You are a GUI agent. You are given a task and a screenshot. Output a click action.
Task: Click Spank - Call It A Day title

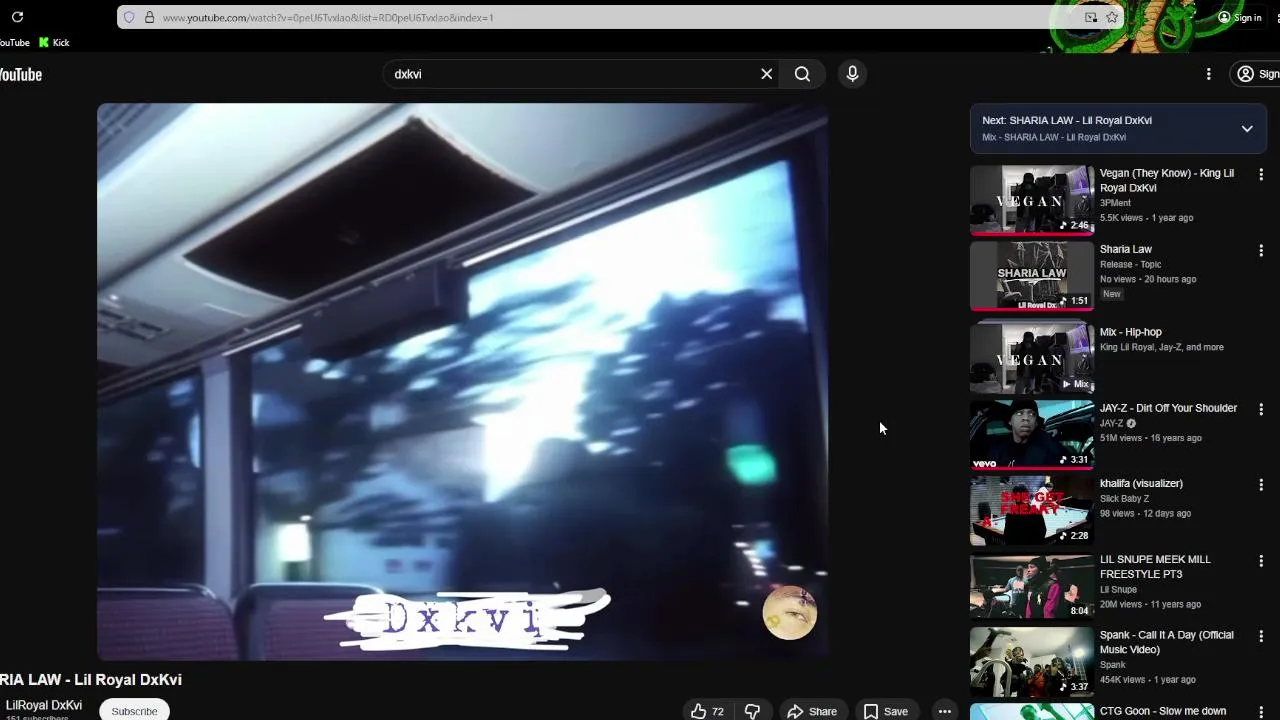[1166, 642]
